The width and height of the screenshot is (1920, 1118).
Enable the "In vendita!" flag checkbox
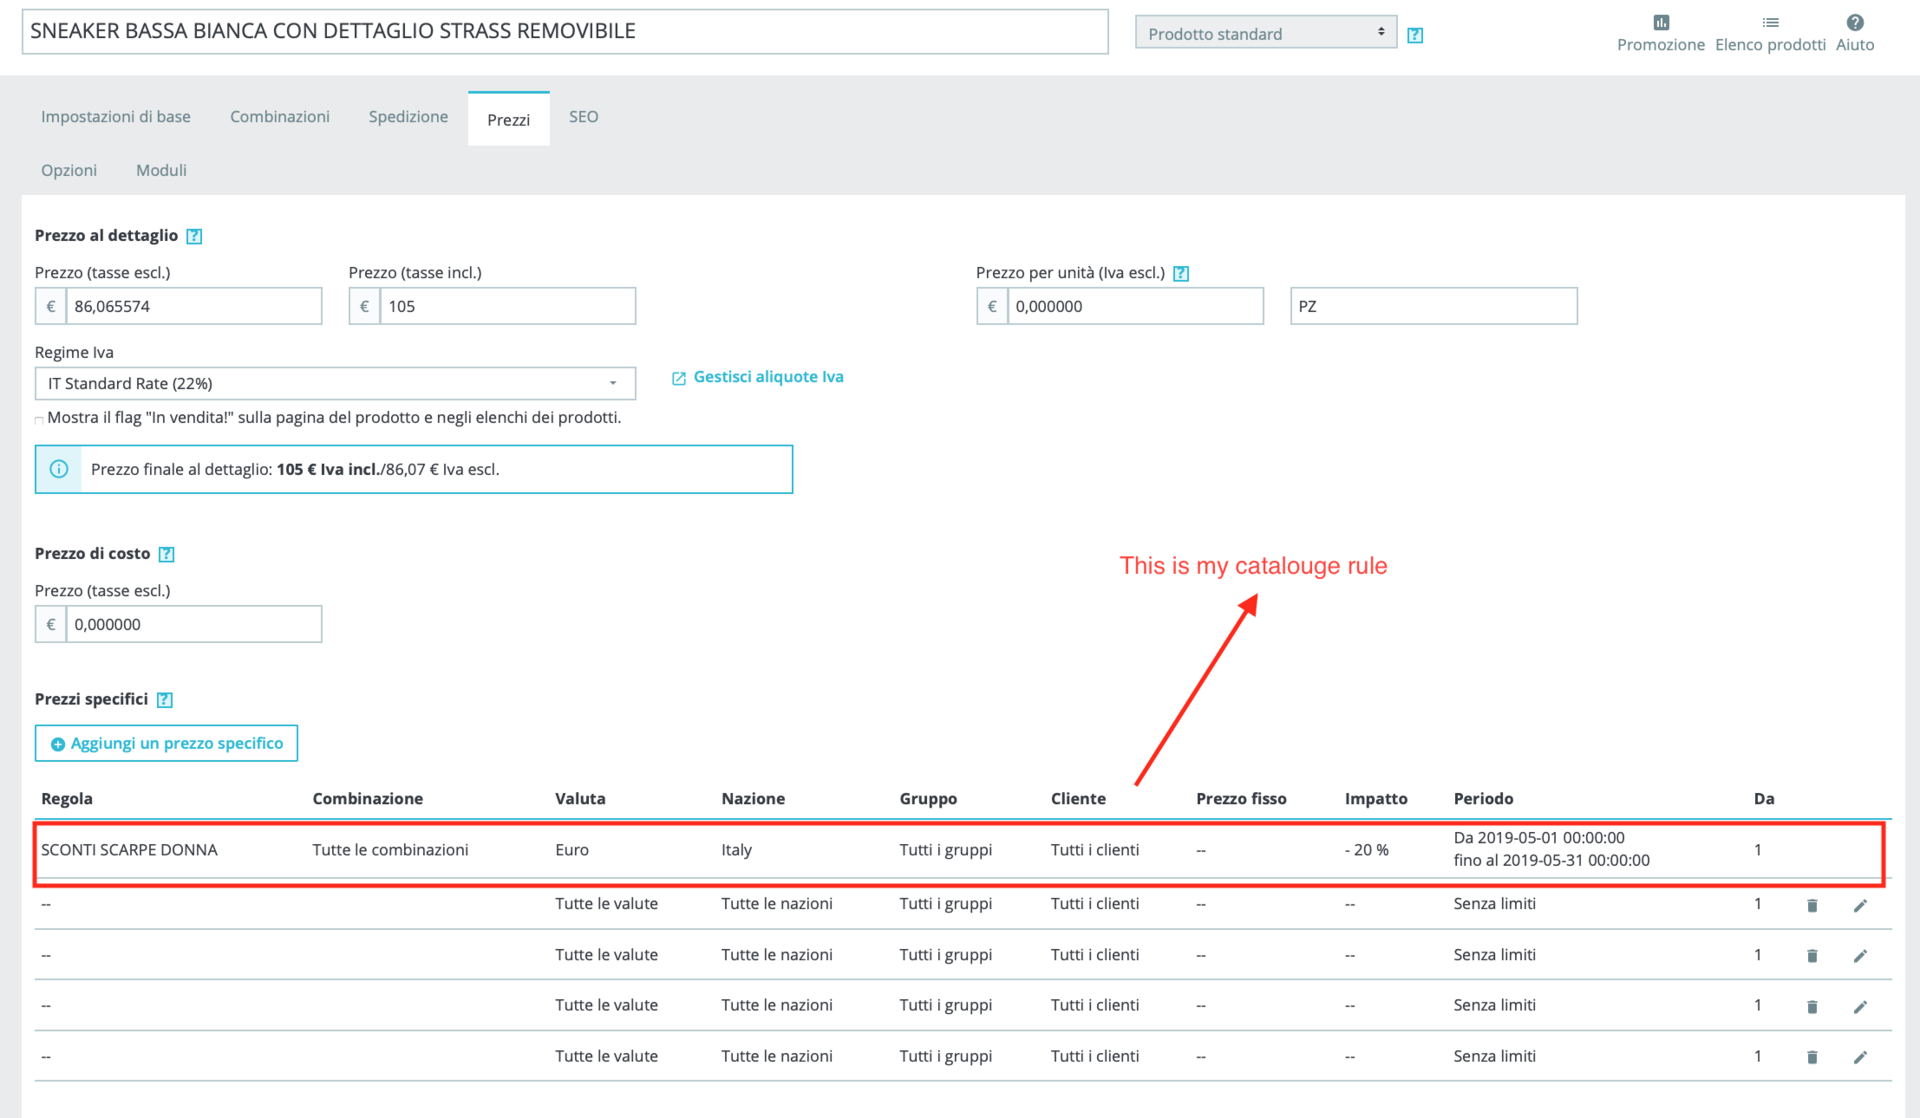pos(39,420)
